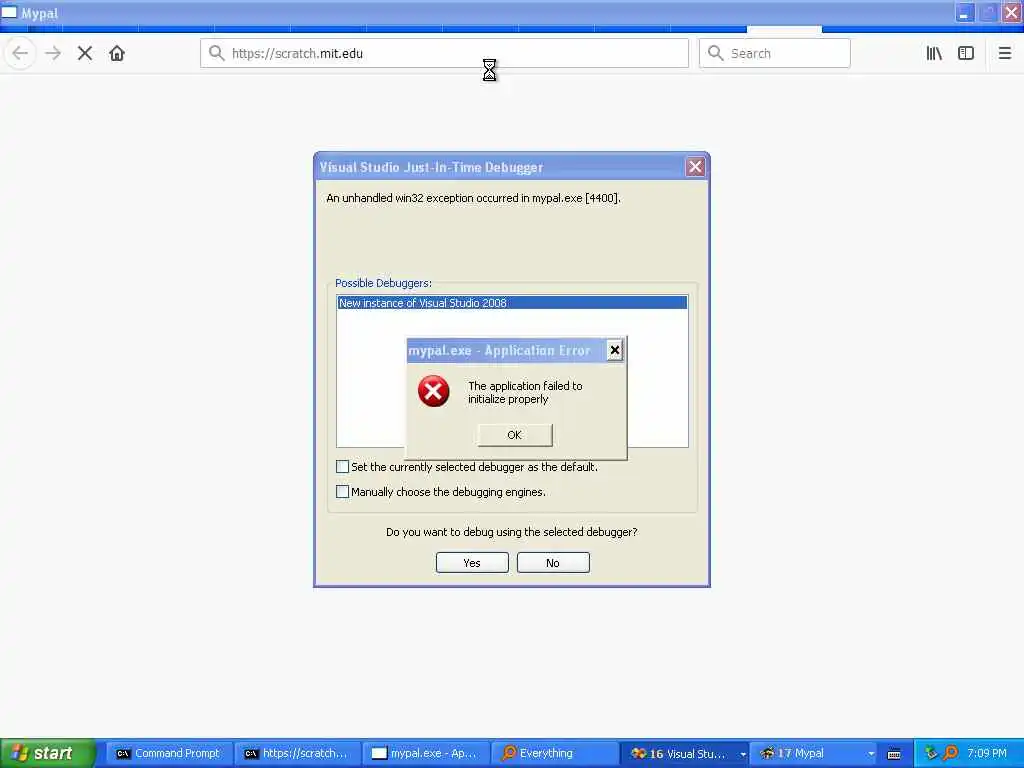Click into the Search field
The height and width of the screenshot is (768, 1024).
point(775,53)
